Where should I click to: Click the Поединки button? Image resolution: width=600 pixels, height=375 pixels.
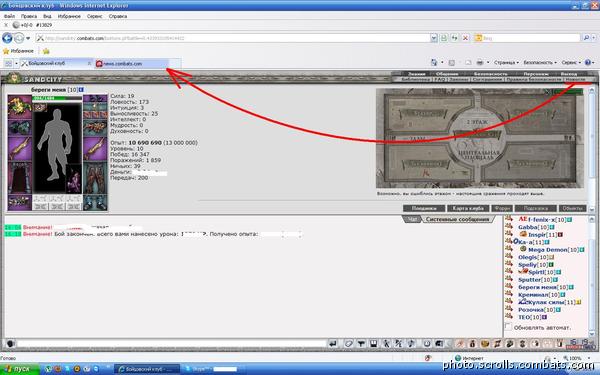pyautogui.click(x=424, y=208)
